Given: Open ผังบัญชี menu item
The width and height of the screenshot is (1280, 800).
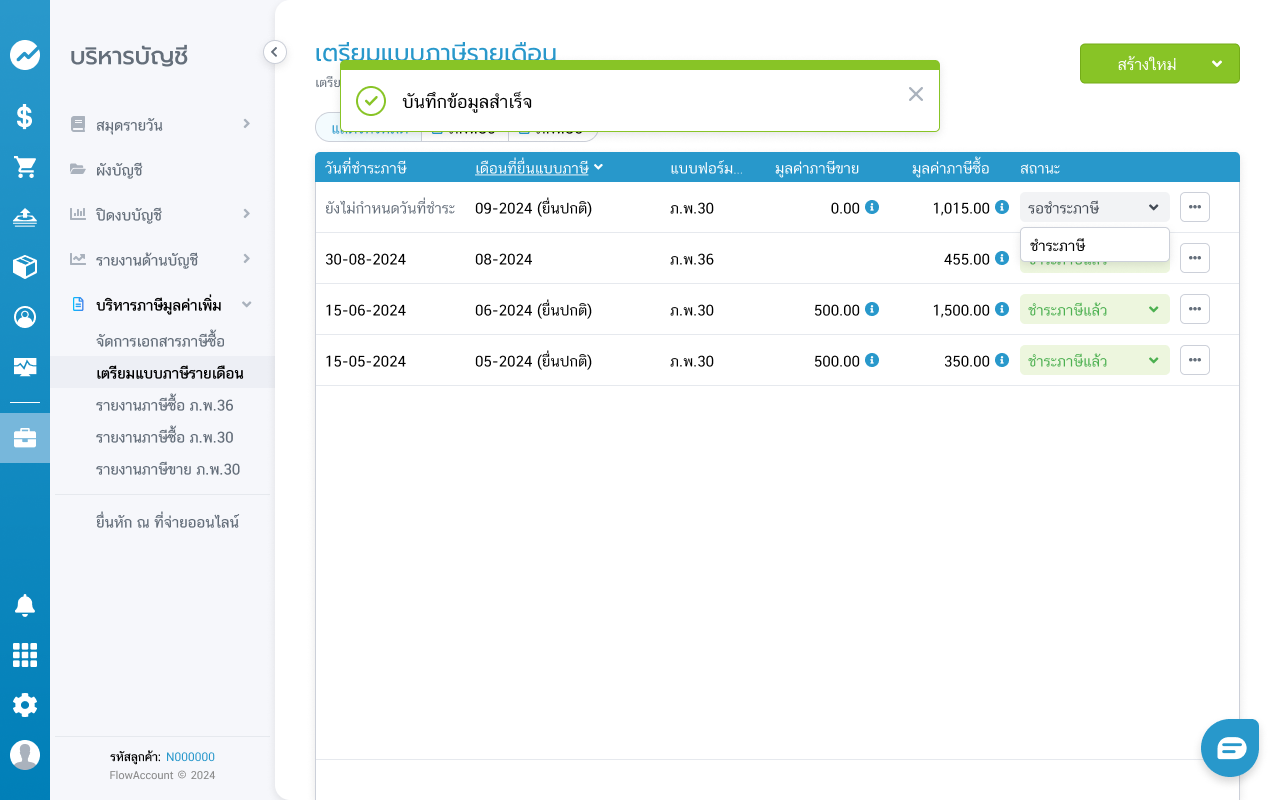Looking at the screenshot, I should tap(160, 170).
